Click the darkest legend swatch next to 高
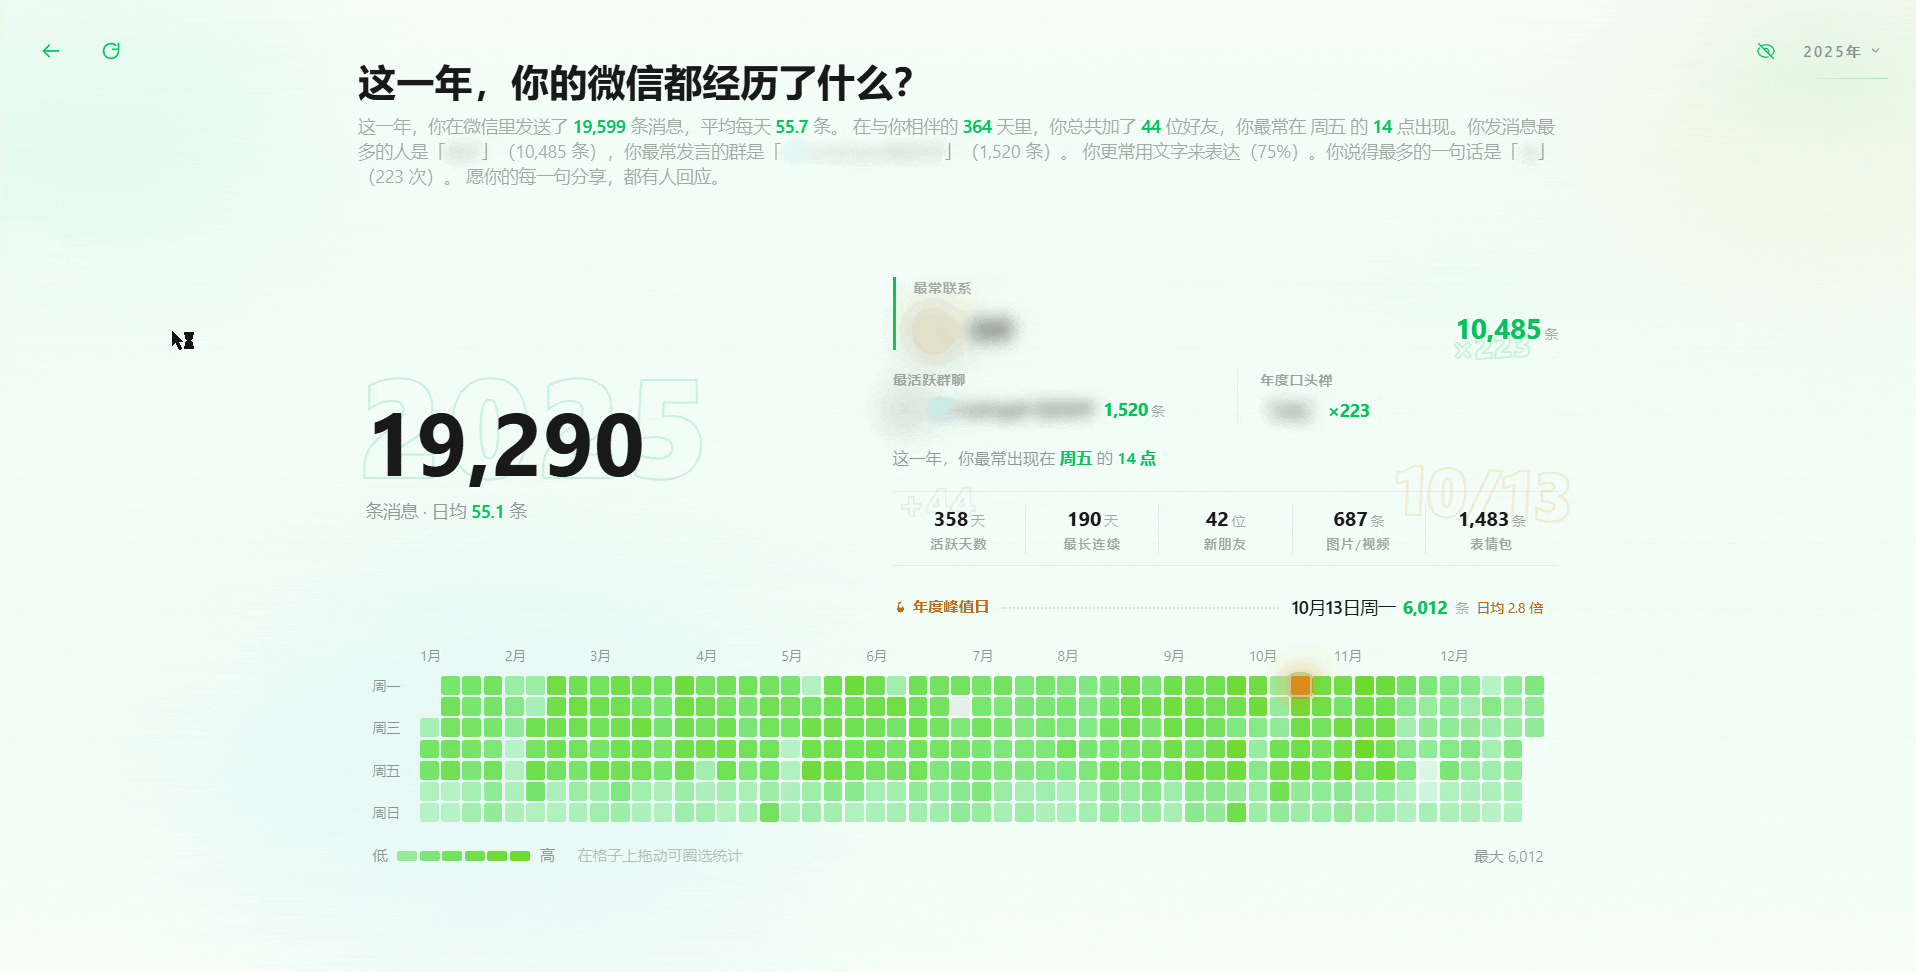This screenshot has width=1916, height=972. click(x=520, y=856)
